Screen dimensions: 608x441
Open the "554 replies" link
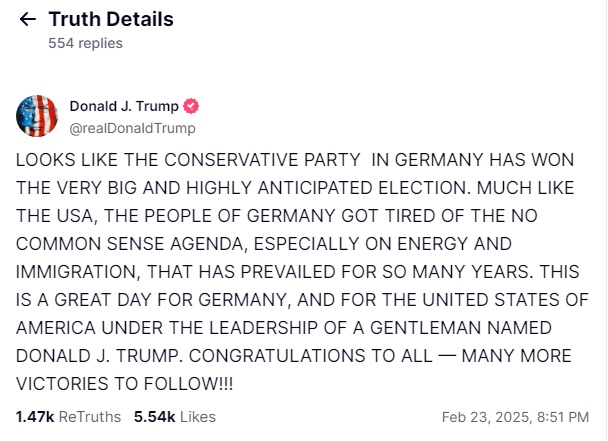click(x=85, y=44)
